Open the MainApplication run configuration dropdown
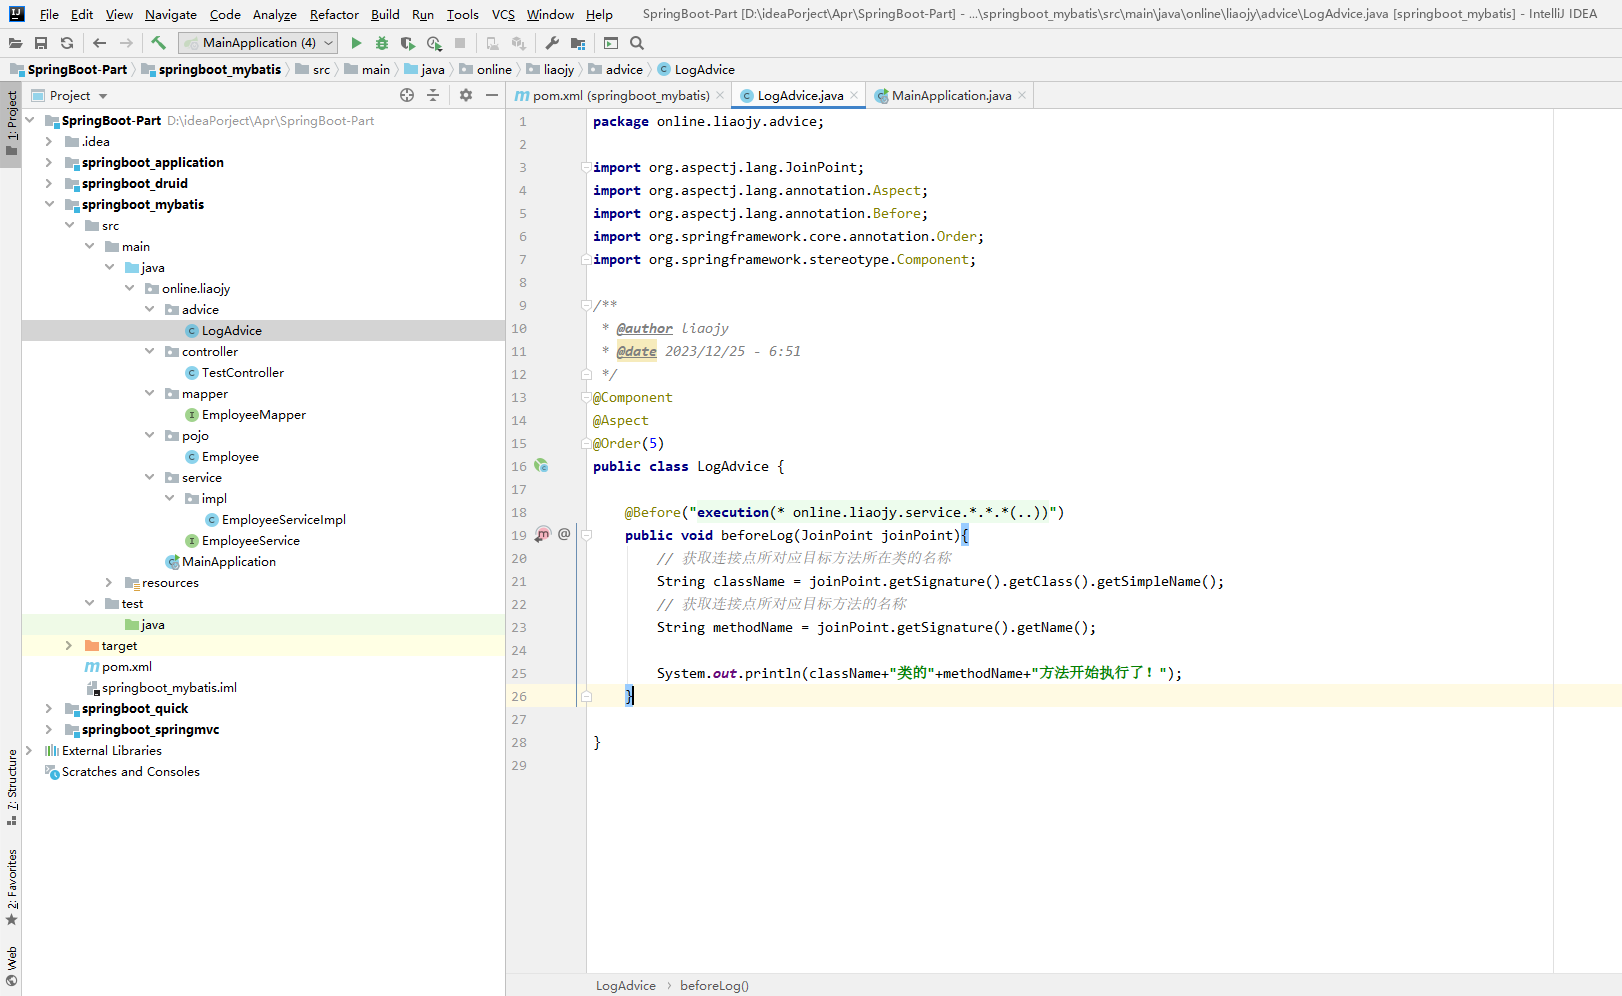 point(258,43)
